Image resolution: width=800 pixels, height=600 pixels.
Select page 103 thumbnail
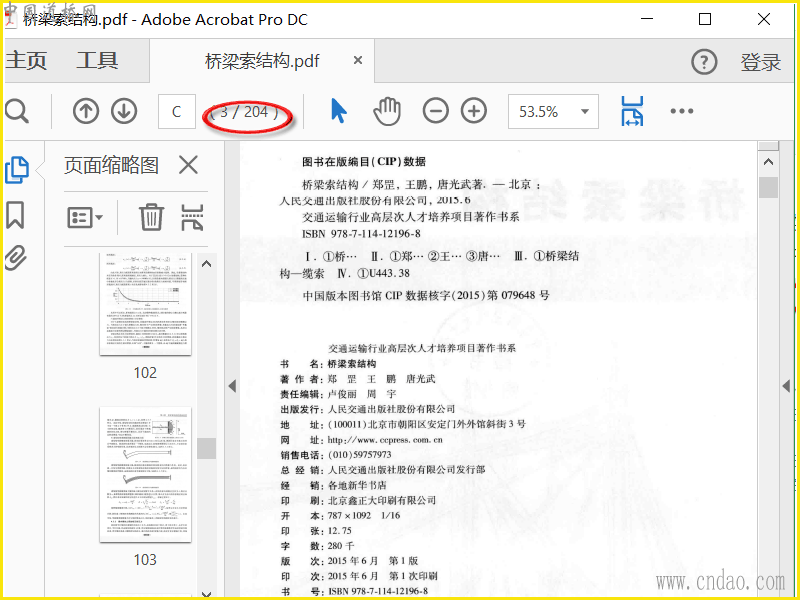click(145, 474)
